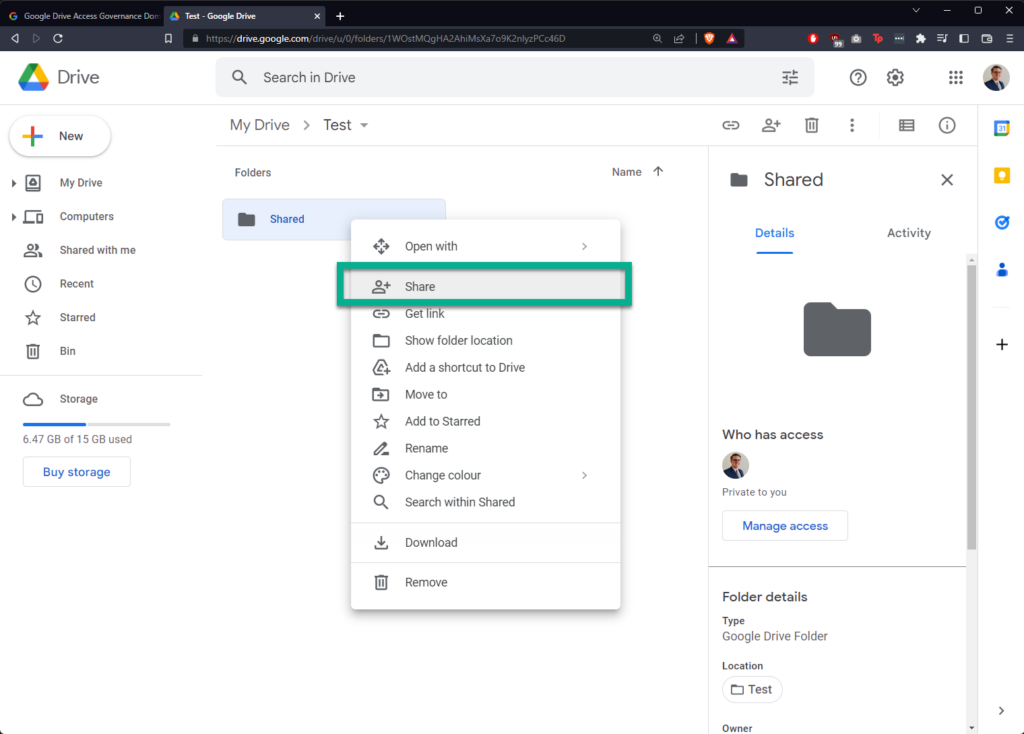Open the more actions three-dot menu

coord(852,125)
